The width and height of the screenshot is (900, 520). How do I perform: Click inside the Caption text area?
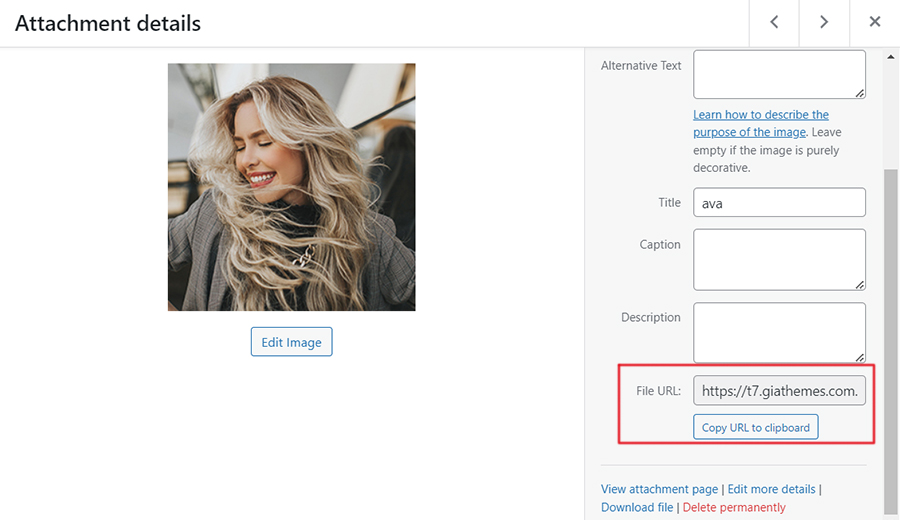[x=778, y=259]
